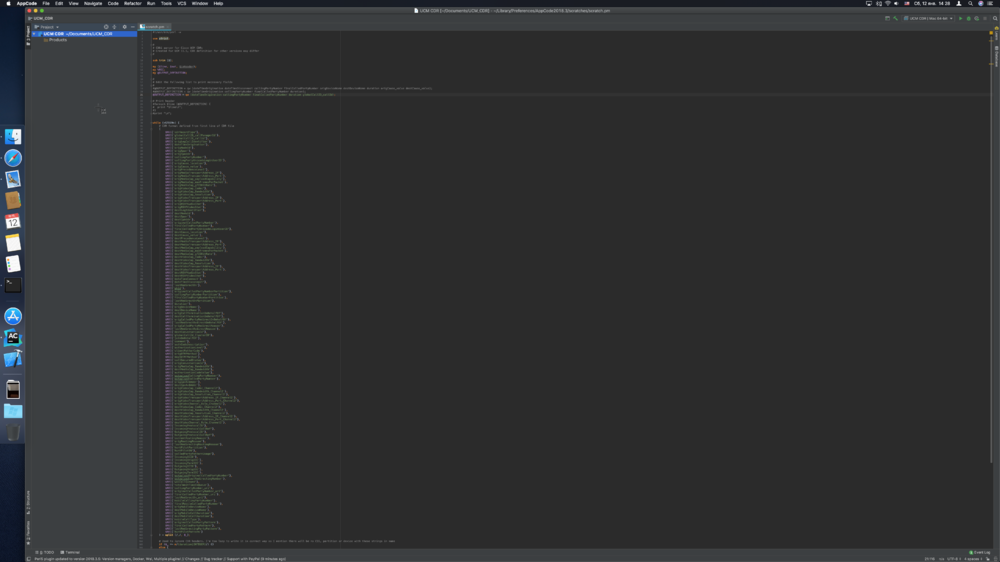Image resolution: width=1000 pixels, height=562 pixels.
Task: Click the Search Everywhere magnifier icon
Action: click(995, 18)
